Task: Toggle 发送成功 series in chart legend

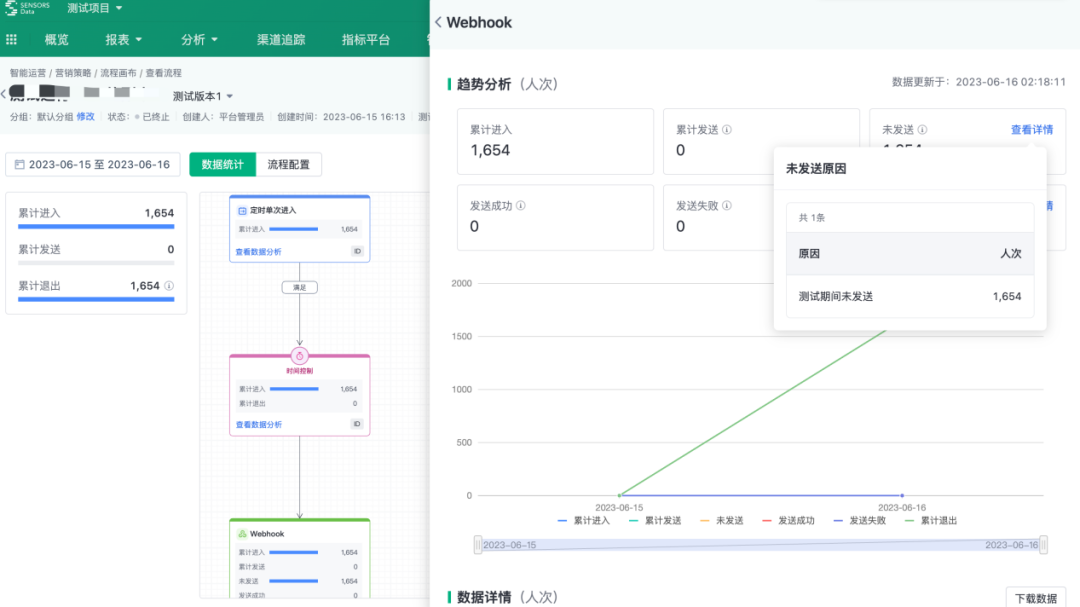Action: coord(789,521)
